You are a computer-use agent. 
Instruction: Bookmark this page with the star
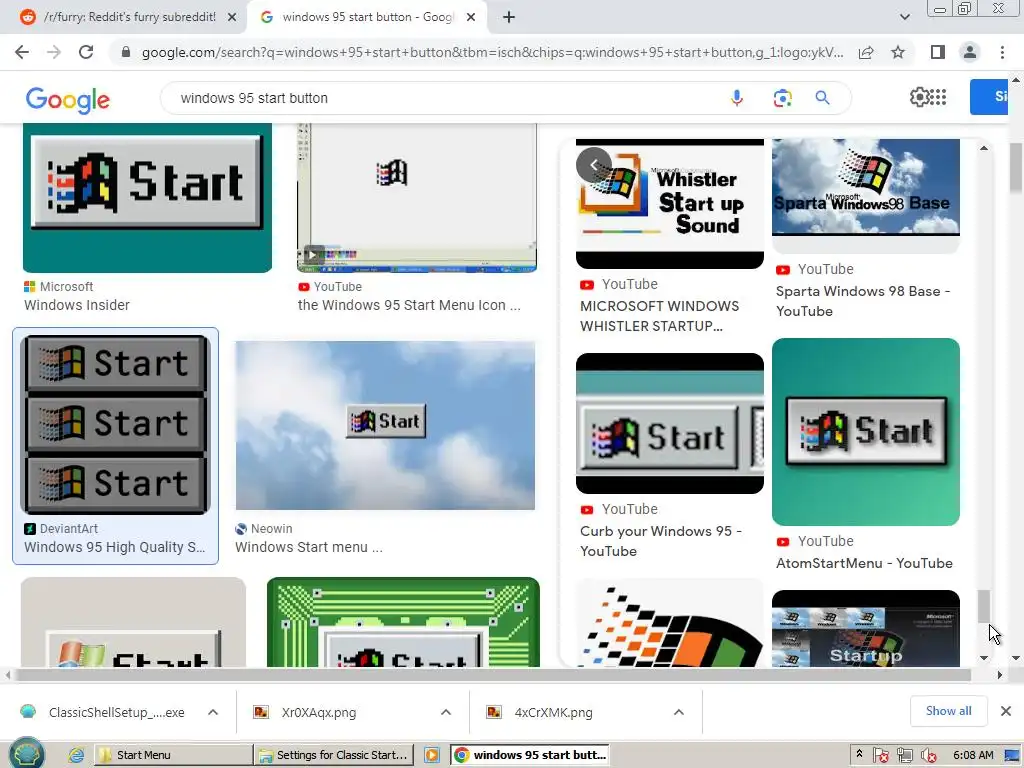point(898,52)
